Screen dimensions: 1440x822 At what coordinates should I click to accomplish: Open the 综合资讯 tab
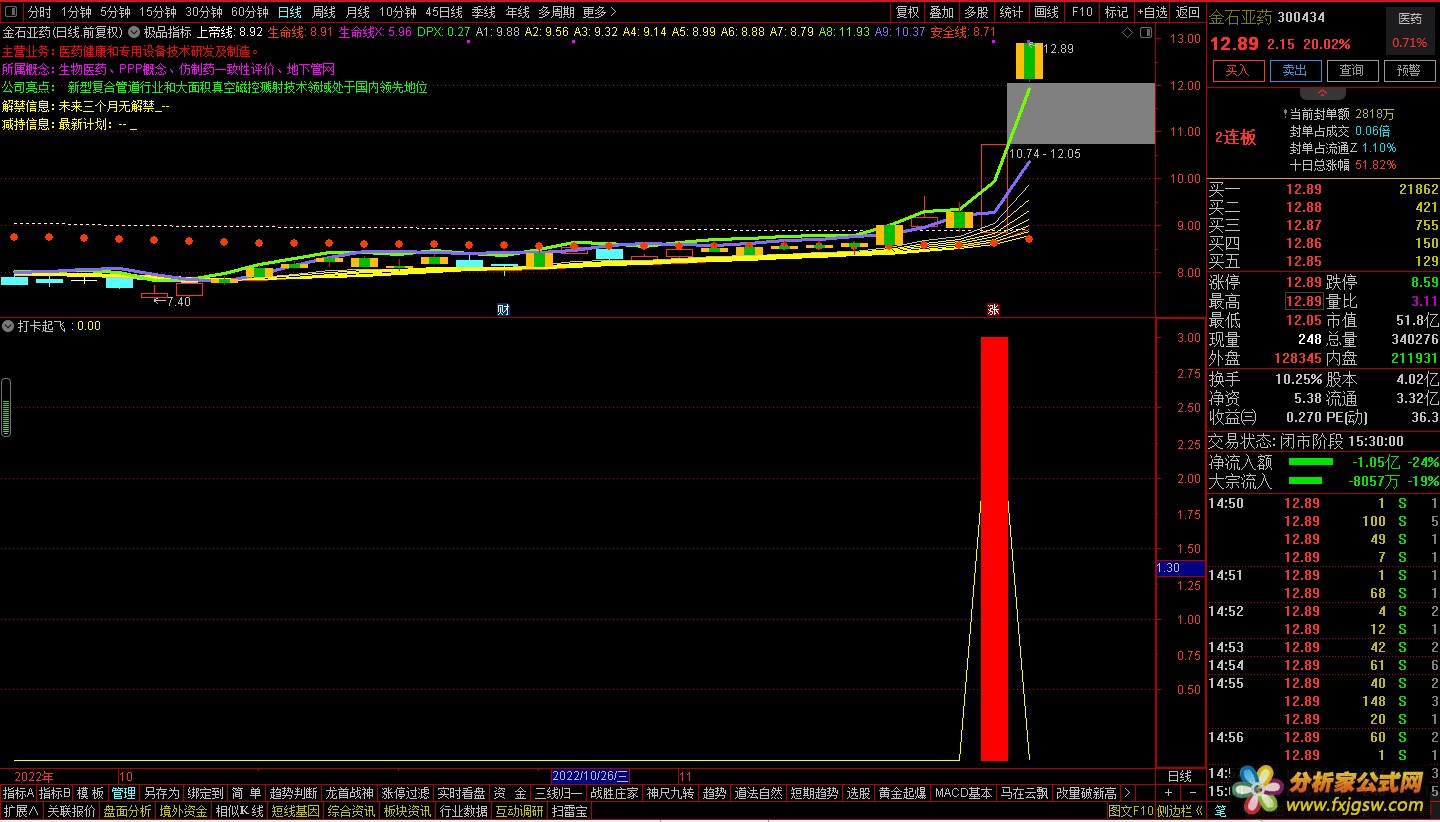click(352, 811)
